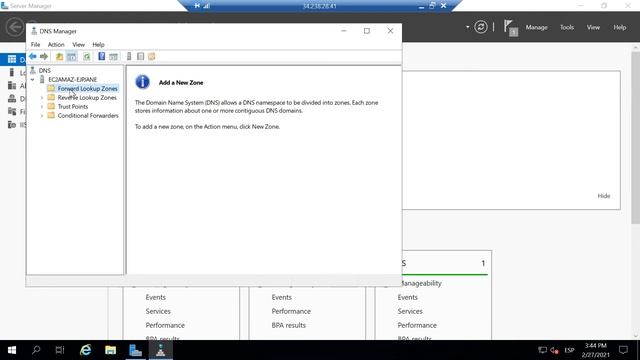Open Server Manager Tools menu
640x360 pixels.
(x=567, y=27)
